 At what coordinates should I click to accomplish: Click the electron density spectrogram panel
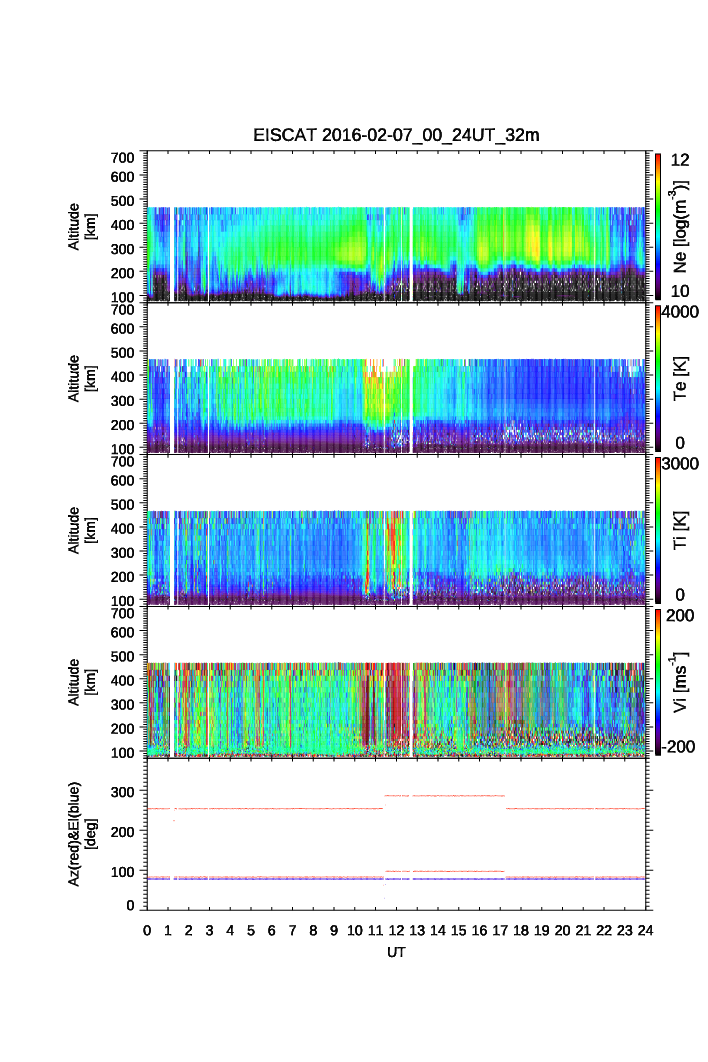click(x=396, y=226)
